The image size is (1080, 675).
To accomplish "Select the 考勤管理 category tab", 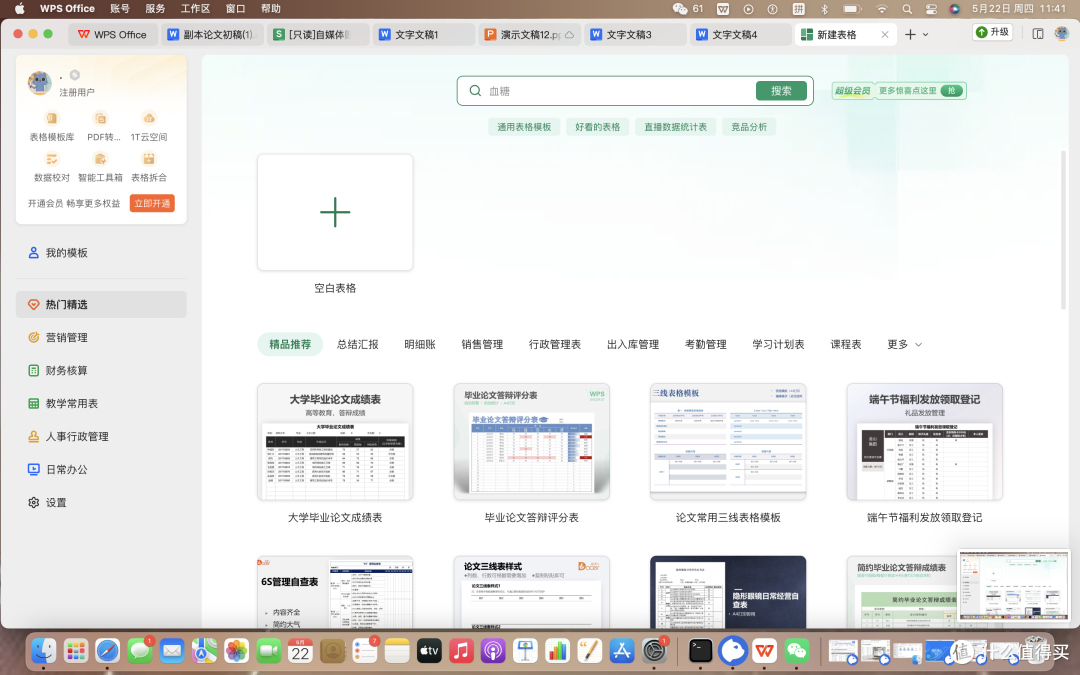I will point(705,344).
